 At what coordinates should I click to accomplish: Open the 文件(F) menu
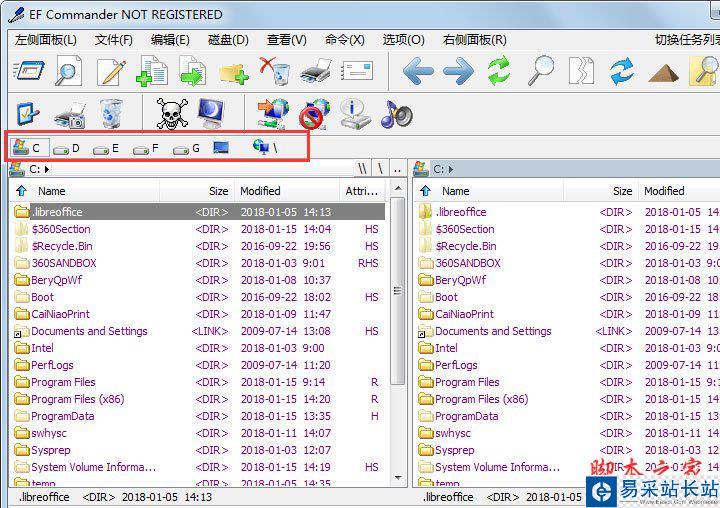click(113, 40)
